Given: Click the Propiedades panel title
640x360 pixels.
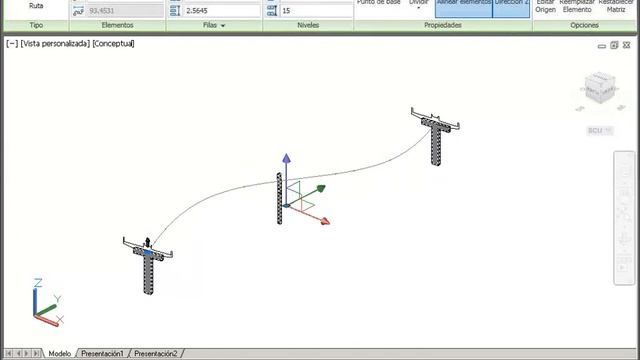Looking at the screenshot, I should tap(442, 25).
